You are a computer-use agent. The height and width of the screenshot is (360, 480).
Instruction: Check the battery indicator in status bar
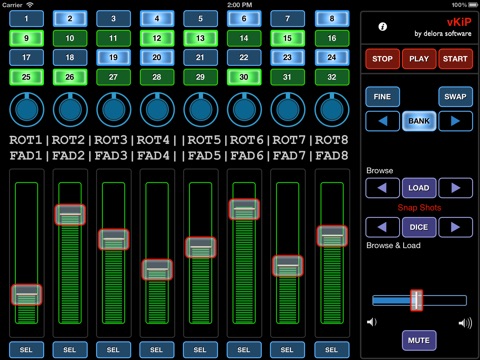pyautogui.click(x=473, y=5)
